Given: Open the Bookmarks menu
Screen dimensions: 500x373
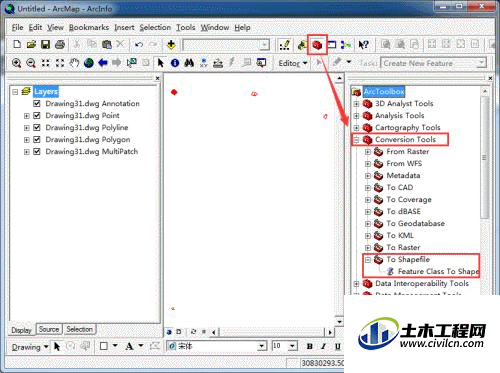Looking at the screenshot, I should (x=89, y=27).
